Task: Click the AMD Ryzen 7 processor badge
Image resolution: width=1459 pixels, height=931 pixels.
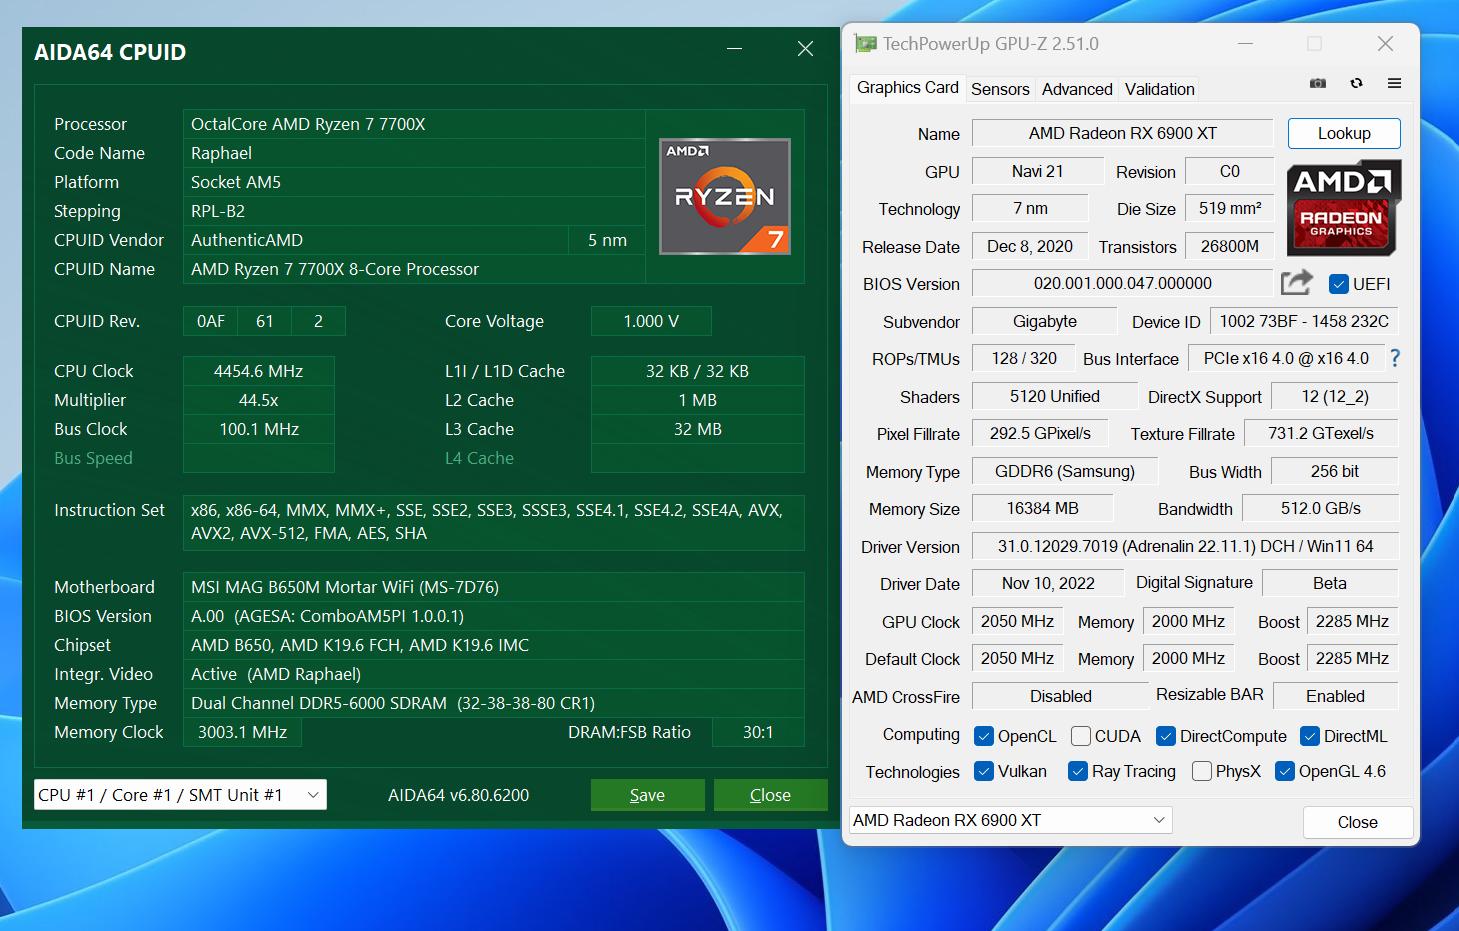Action: 725,196
